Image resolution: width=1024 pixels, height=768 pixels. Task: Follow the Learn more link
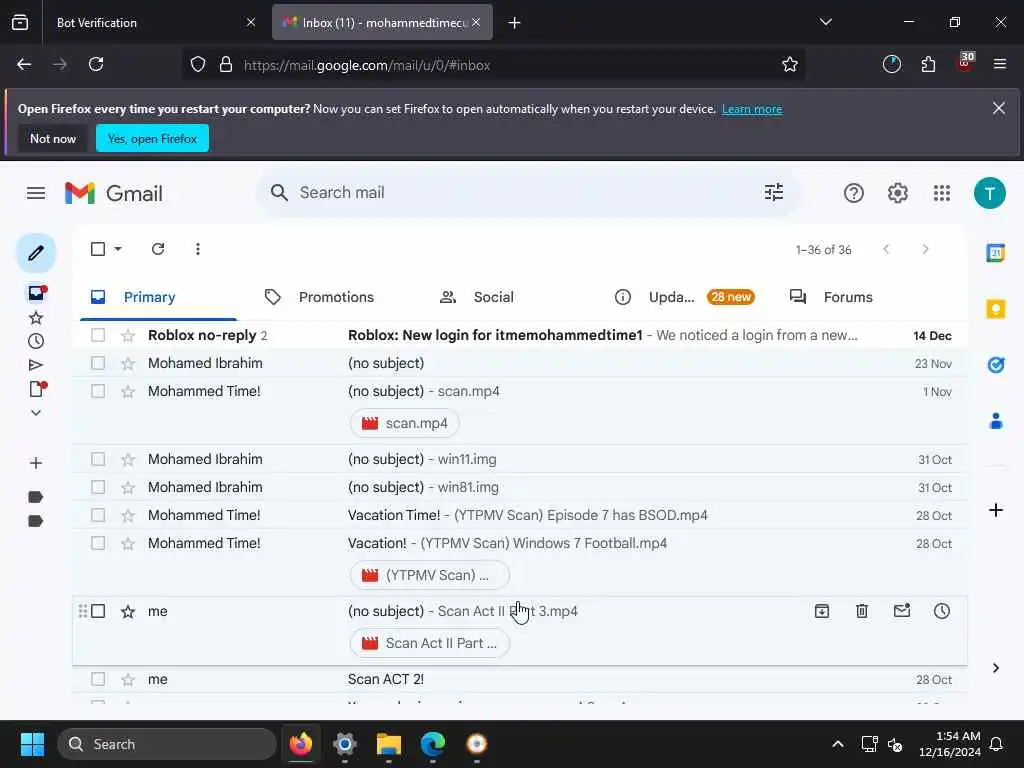(752, 109)
